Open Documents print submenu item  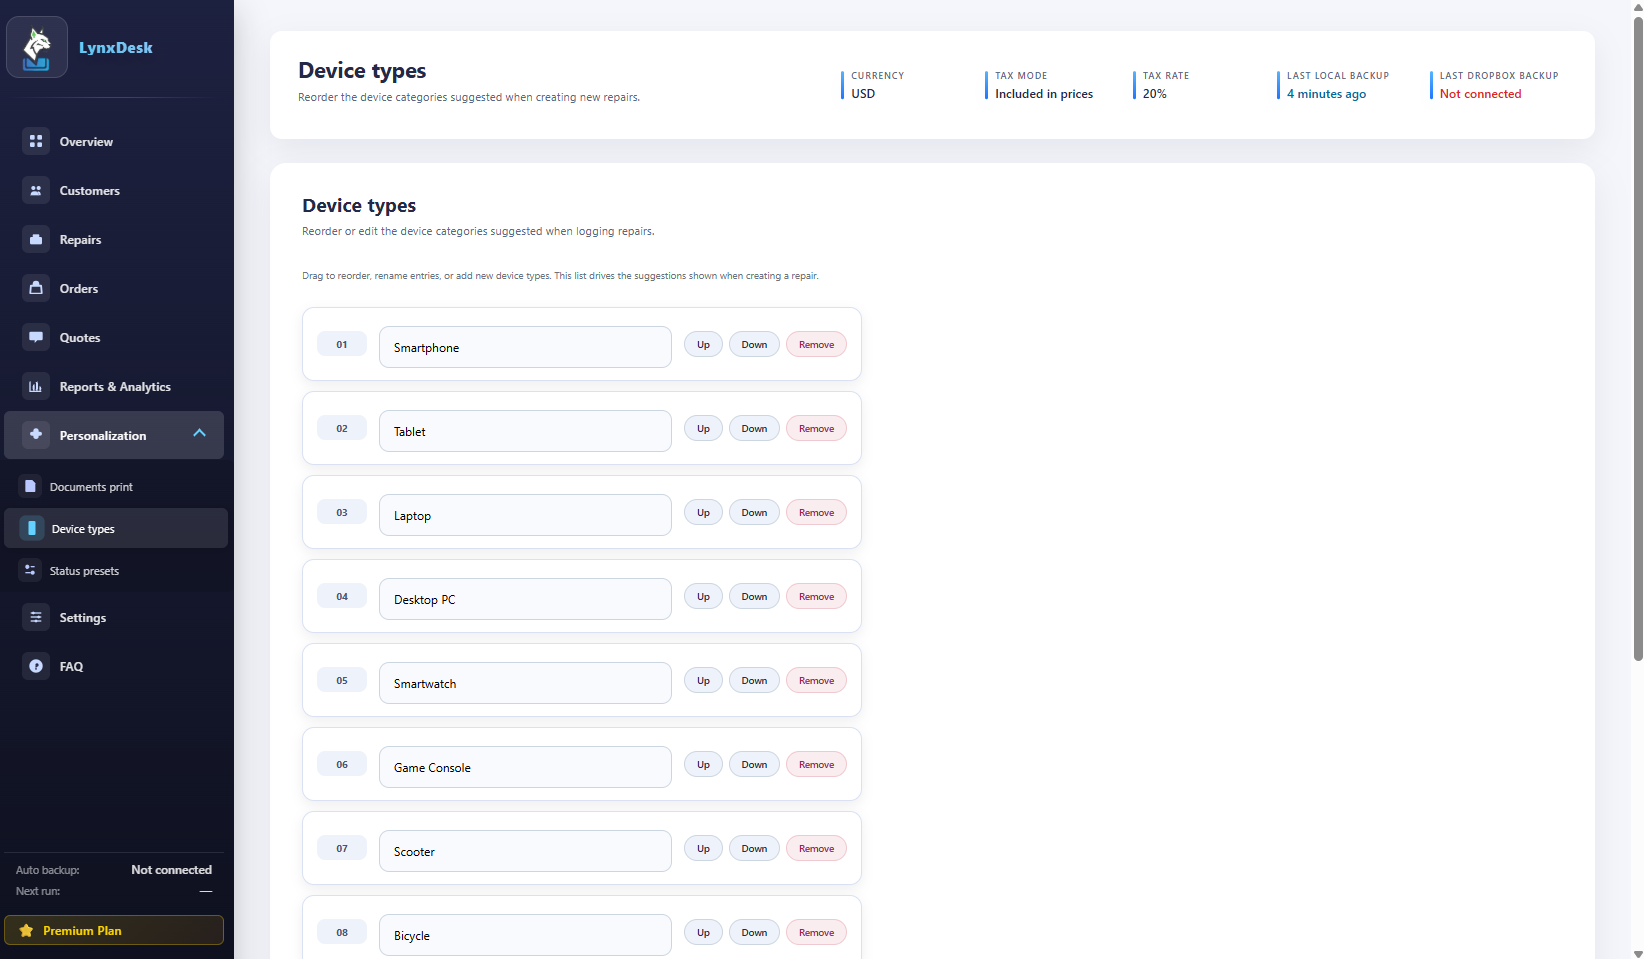[91, 487]
